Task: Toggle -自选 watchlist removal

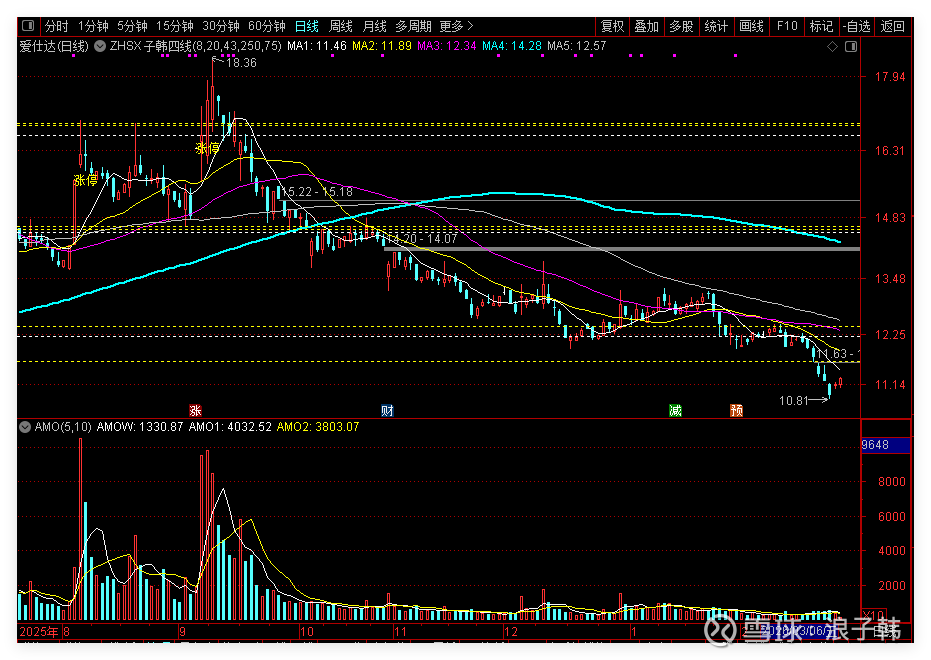Action: [856, 26]
